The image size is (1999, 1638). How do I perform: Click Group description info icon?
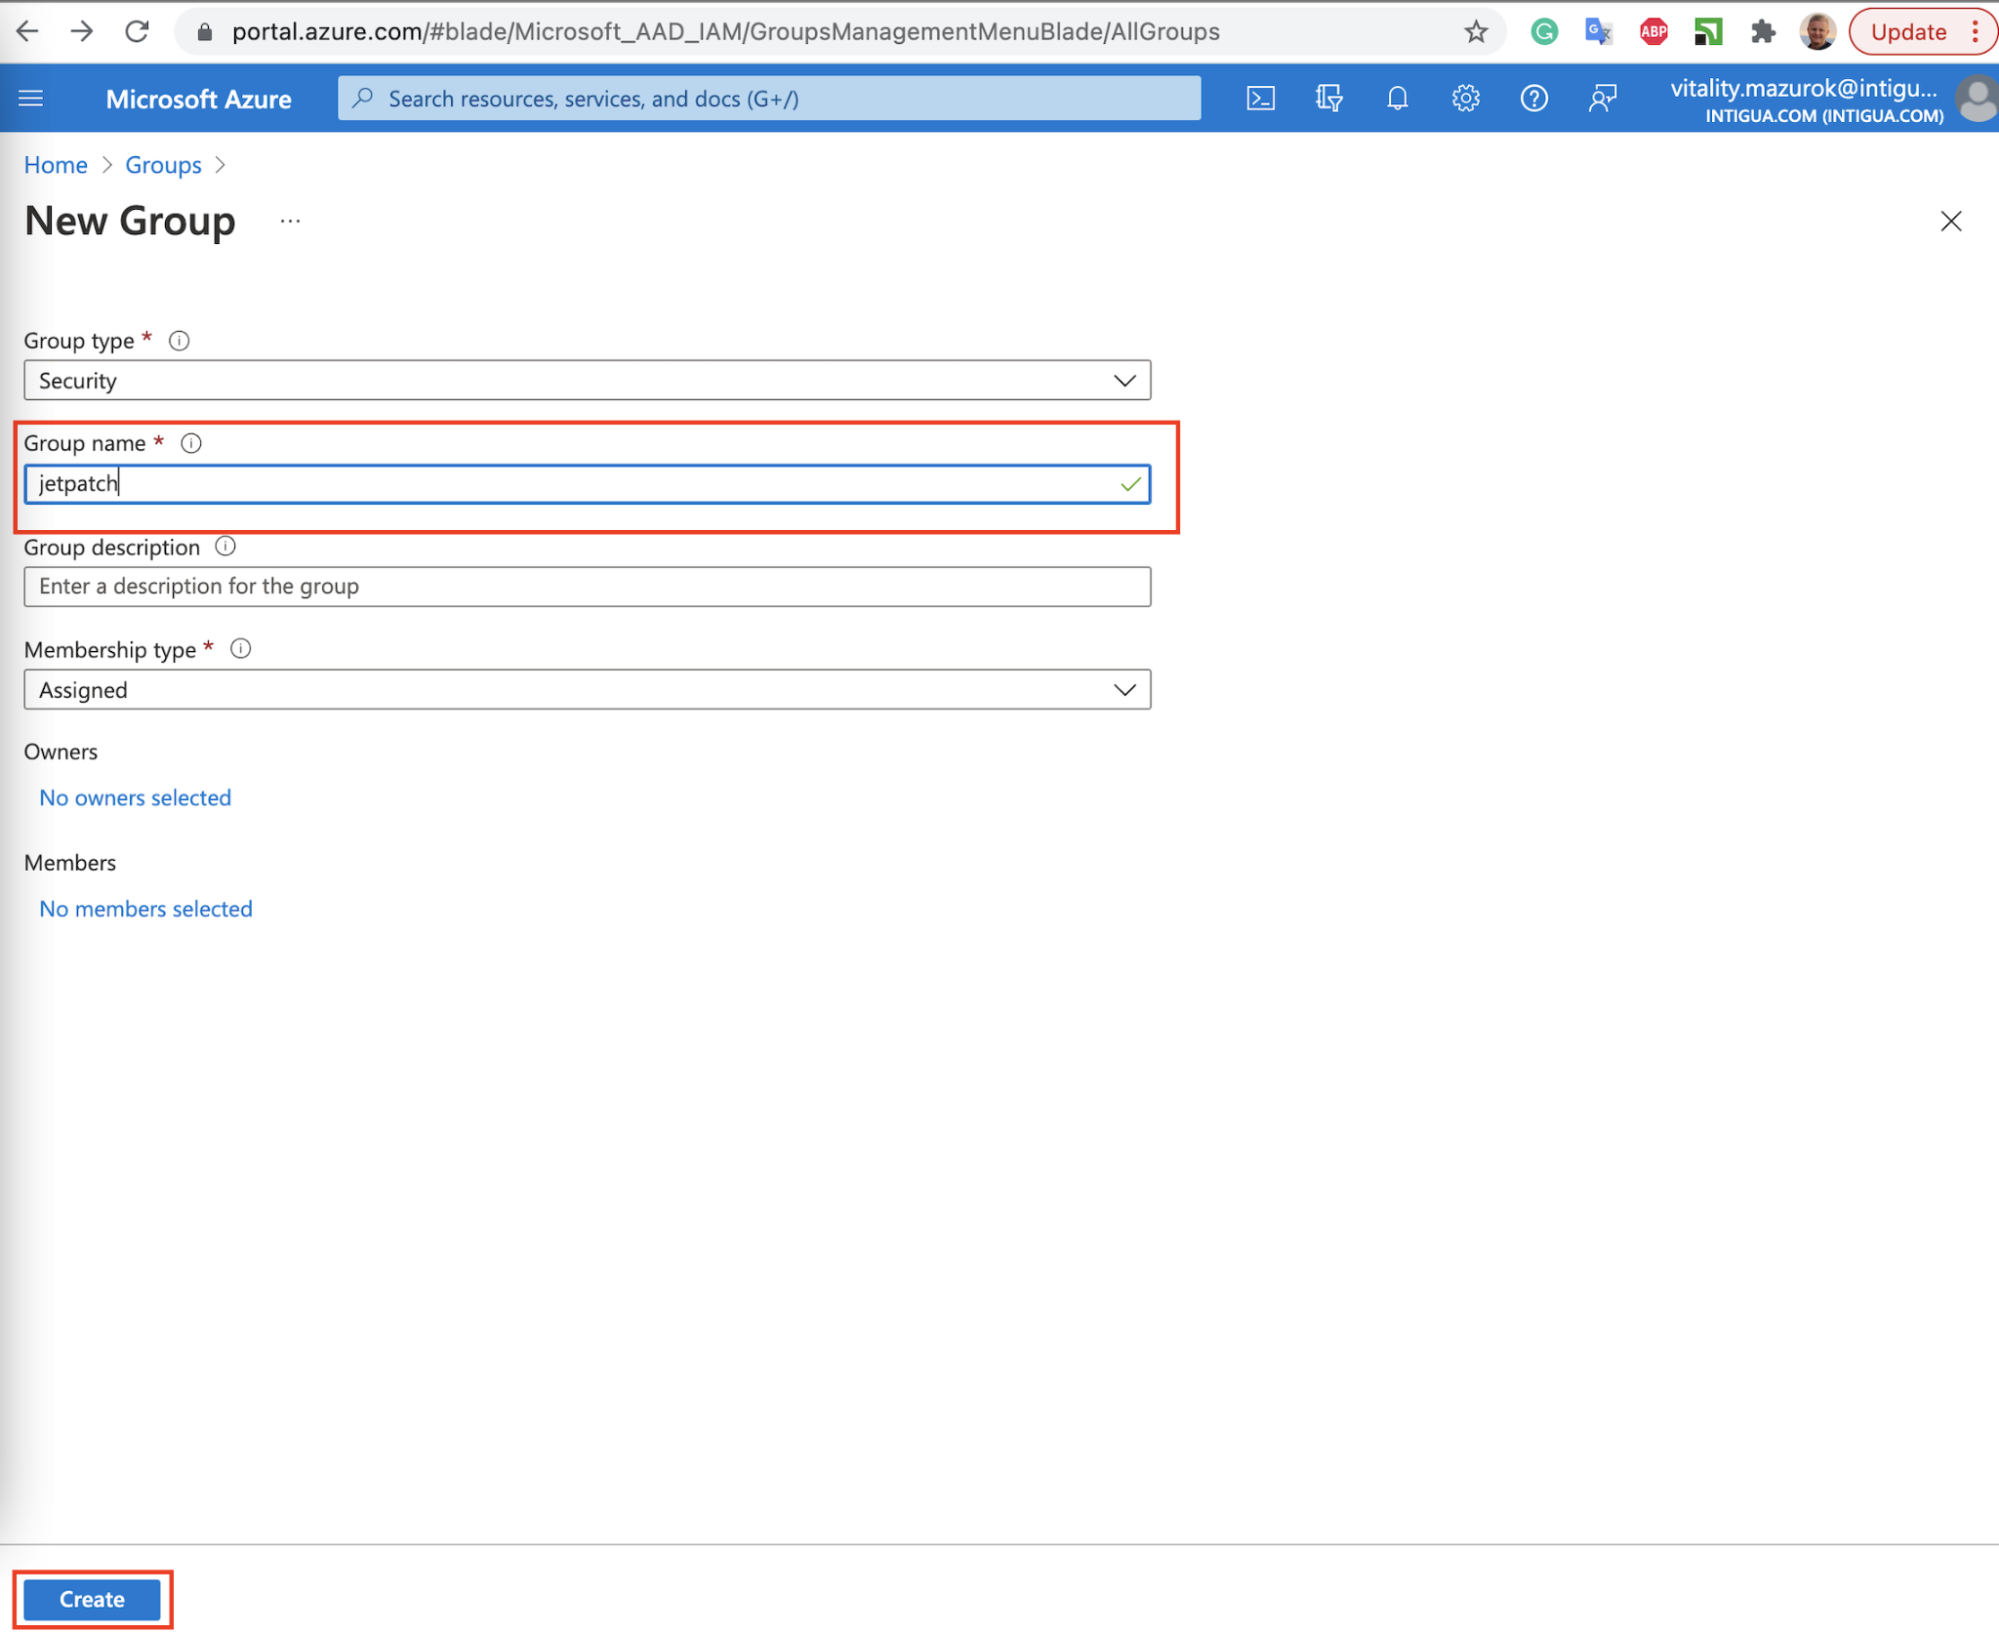pos(226,546)
